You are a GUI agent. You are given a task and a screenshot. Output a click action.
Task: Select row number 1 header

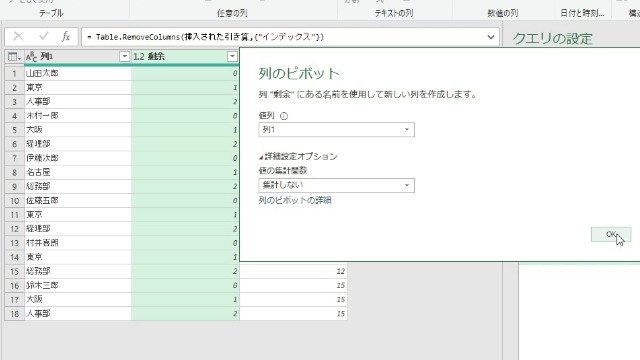(x=14, y=73)
